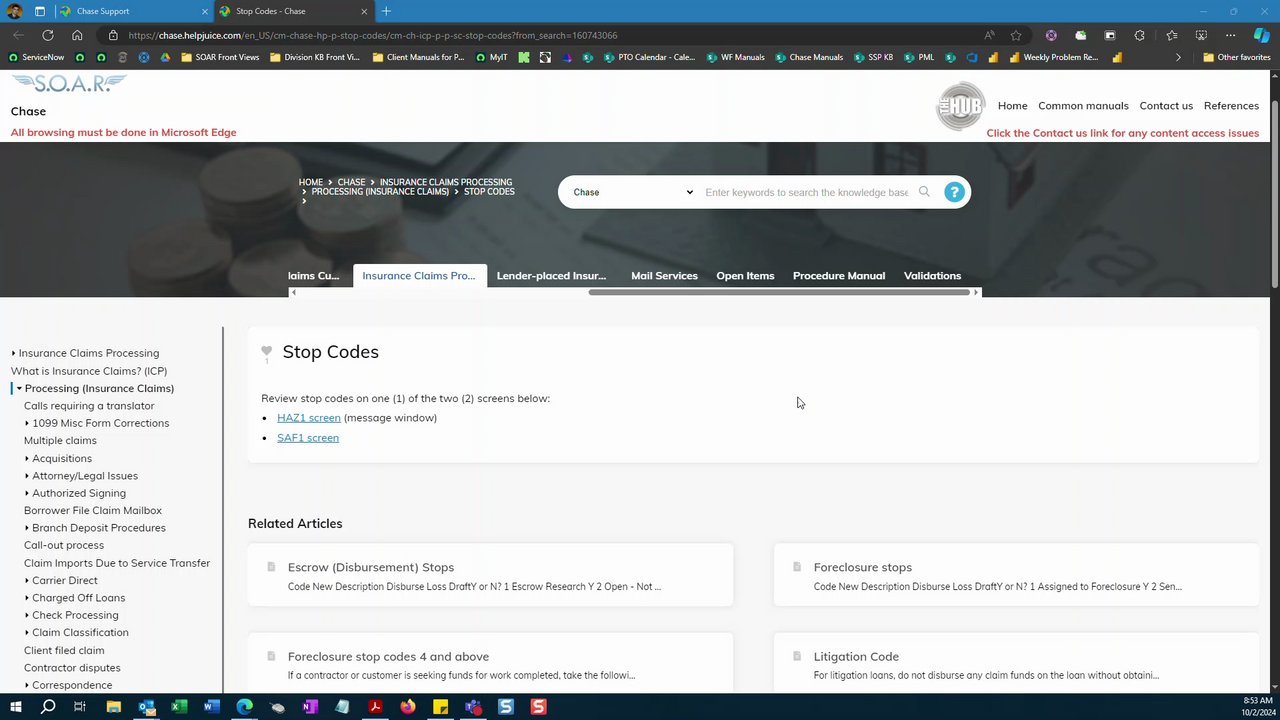The height and width of the screenshot is (720, 1280).
Task: Expand Insurance Claims Processing in sidebar
Action: click(13, 353)
